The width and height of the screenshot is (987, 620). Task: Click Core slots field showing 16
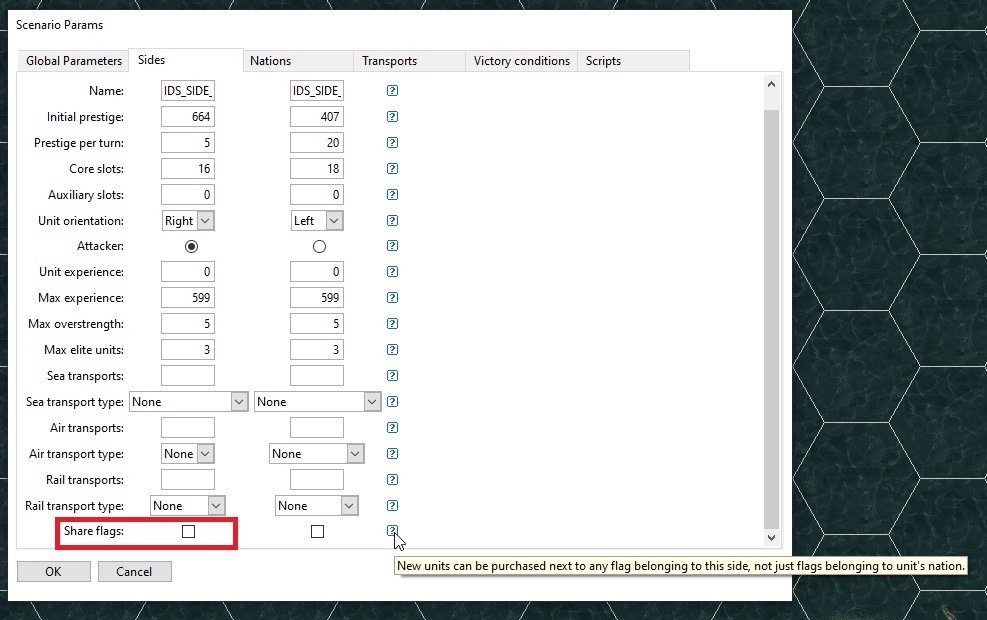point(188,169)
